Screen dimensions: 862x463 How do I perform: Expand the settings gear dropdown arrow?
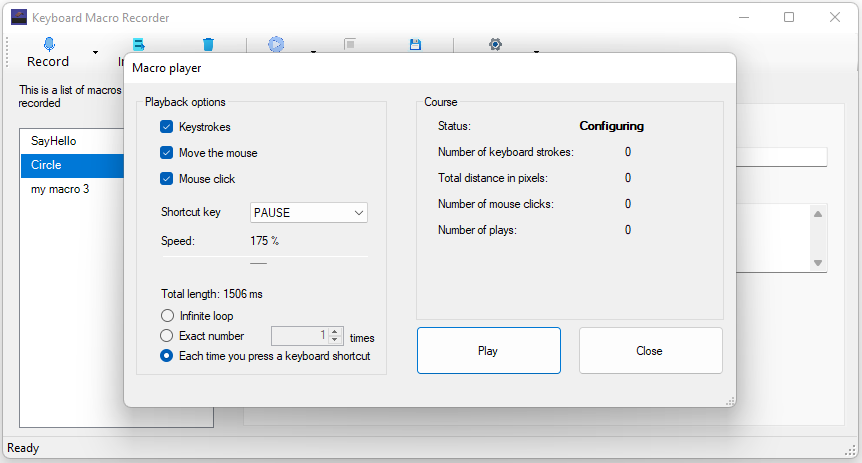coord(536,52)
